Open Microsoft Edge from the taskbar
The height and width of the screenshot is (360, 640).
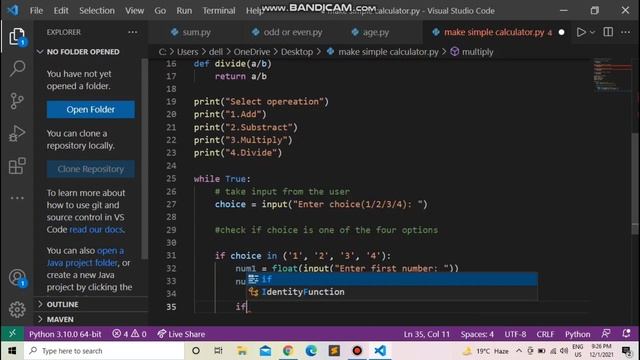[x=311, y=351]
